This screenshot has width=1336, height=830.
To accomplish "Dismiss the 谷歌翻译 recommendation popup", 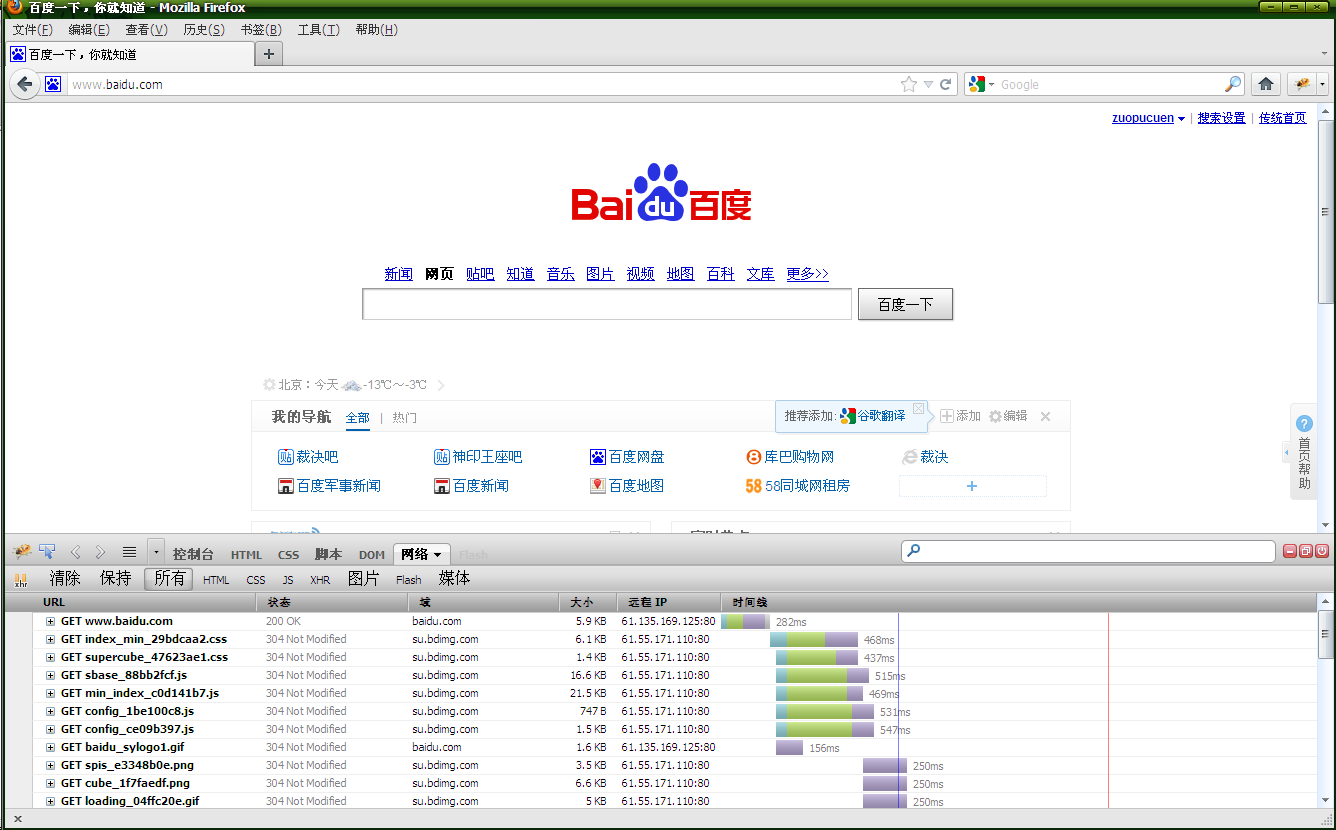I will click(x=918, y=408).
